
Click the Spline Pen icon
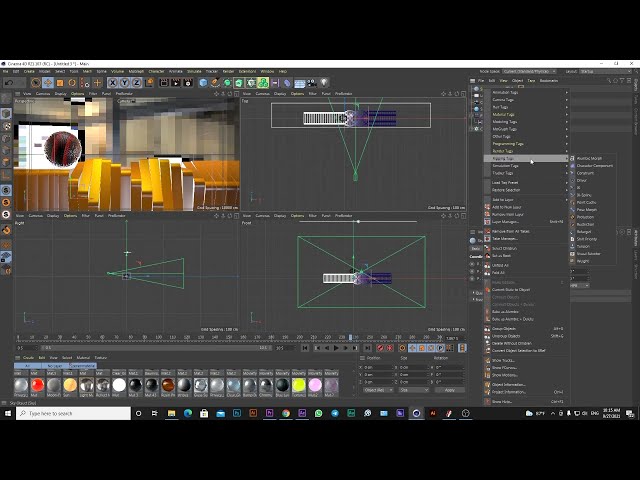pyautogui.click(x=215, y=83)
